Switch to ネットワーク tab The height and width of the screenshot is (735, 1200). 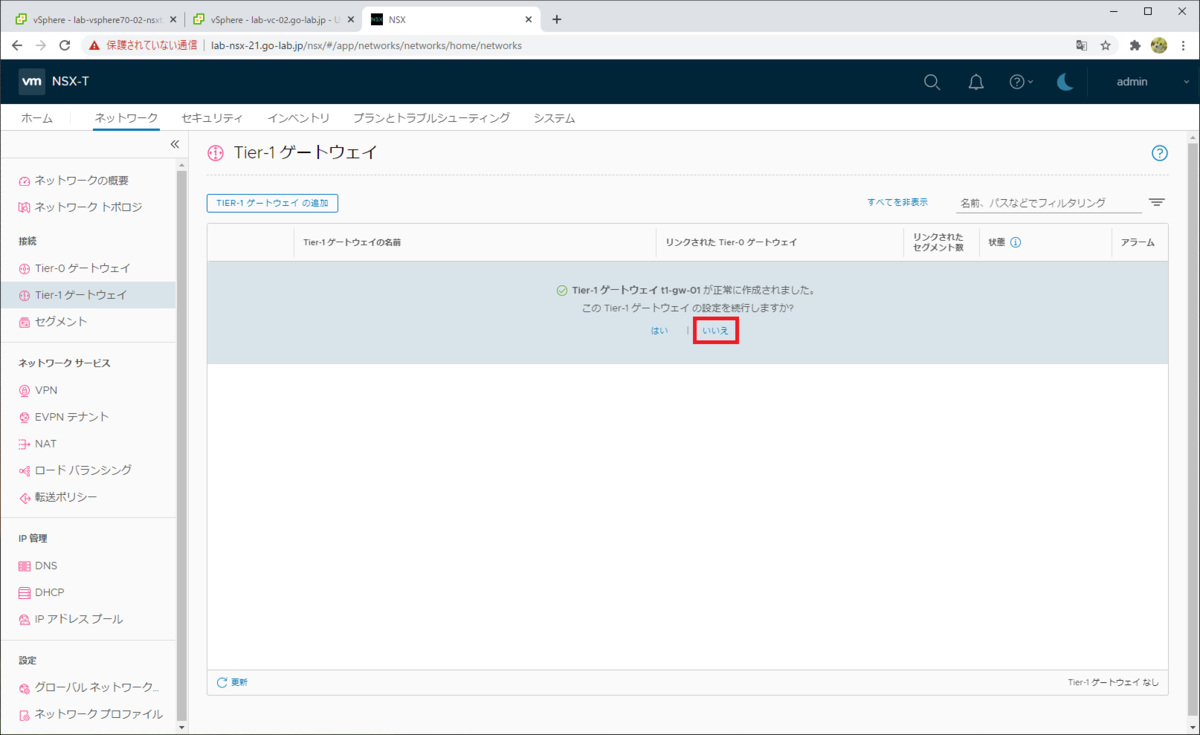point(126,118)
